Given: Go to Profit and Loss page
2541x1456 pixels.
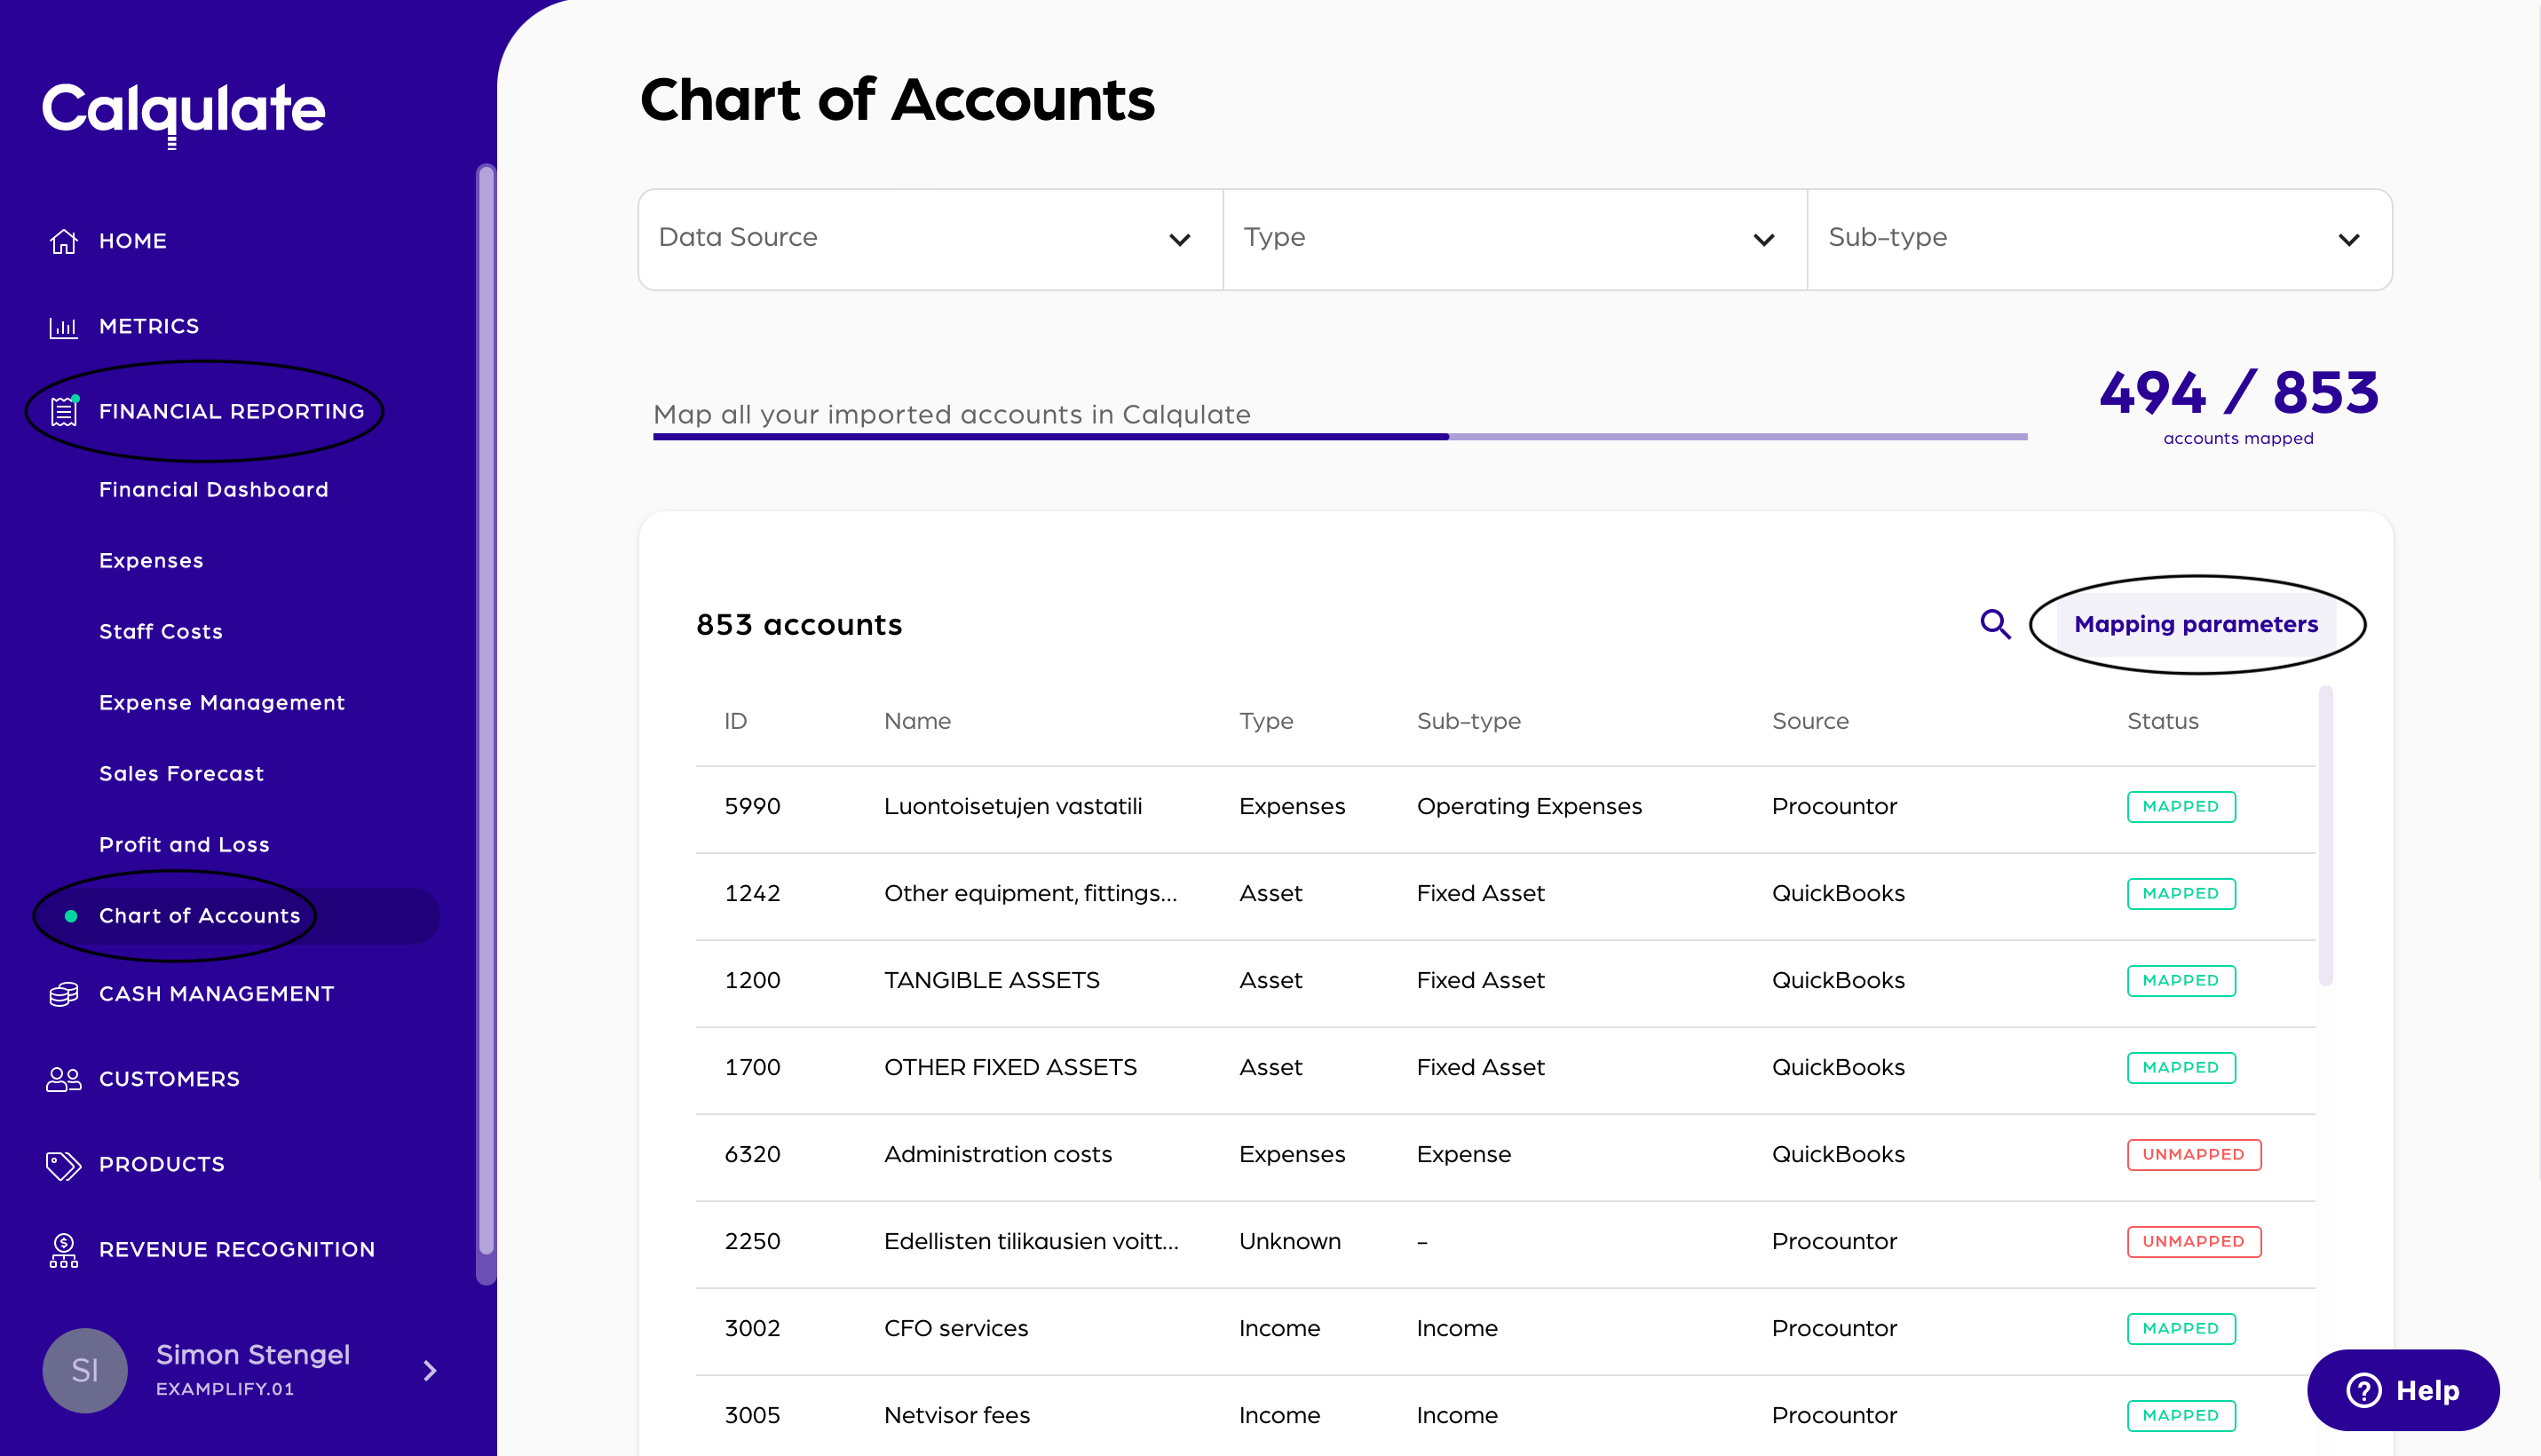Looking at the screenshot, I should (x=184, y=844).
